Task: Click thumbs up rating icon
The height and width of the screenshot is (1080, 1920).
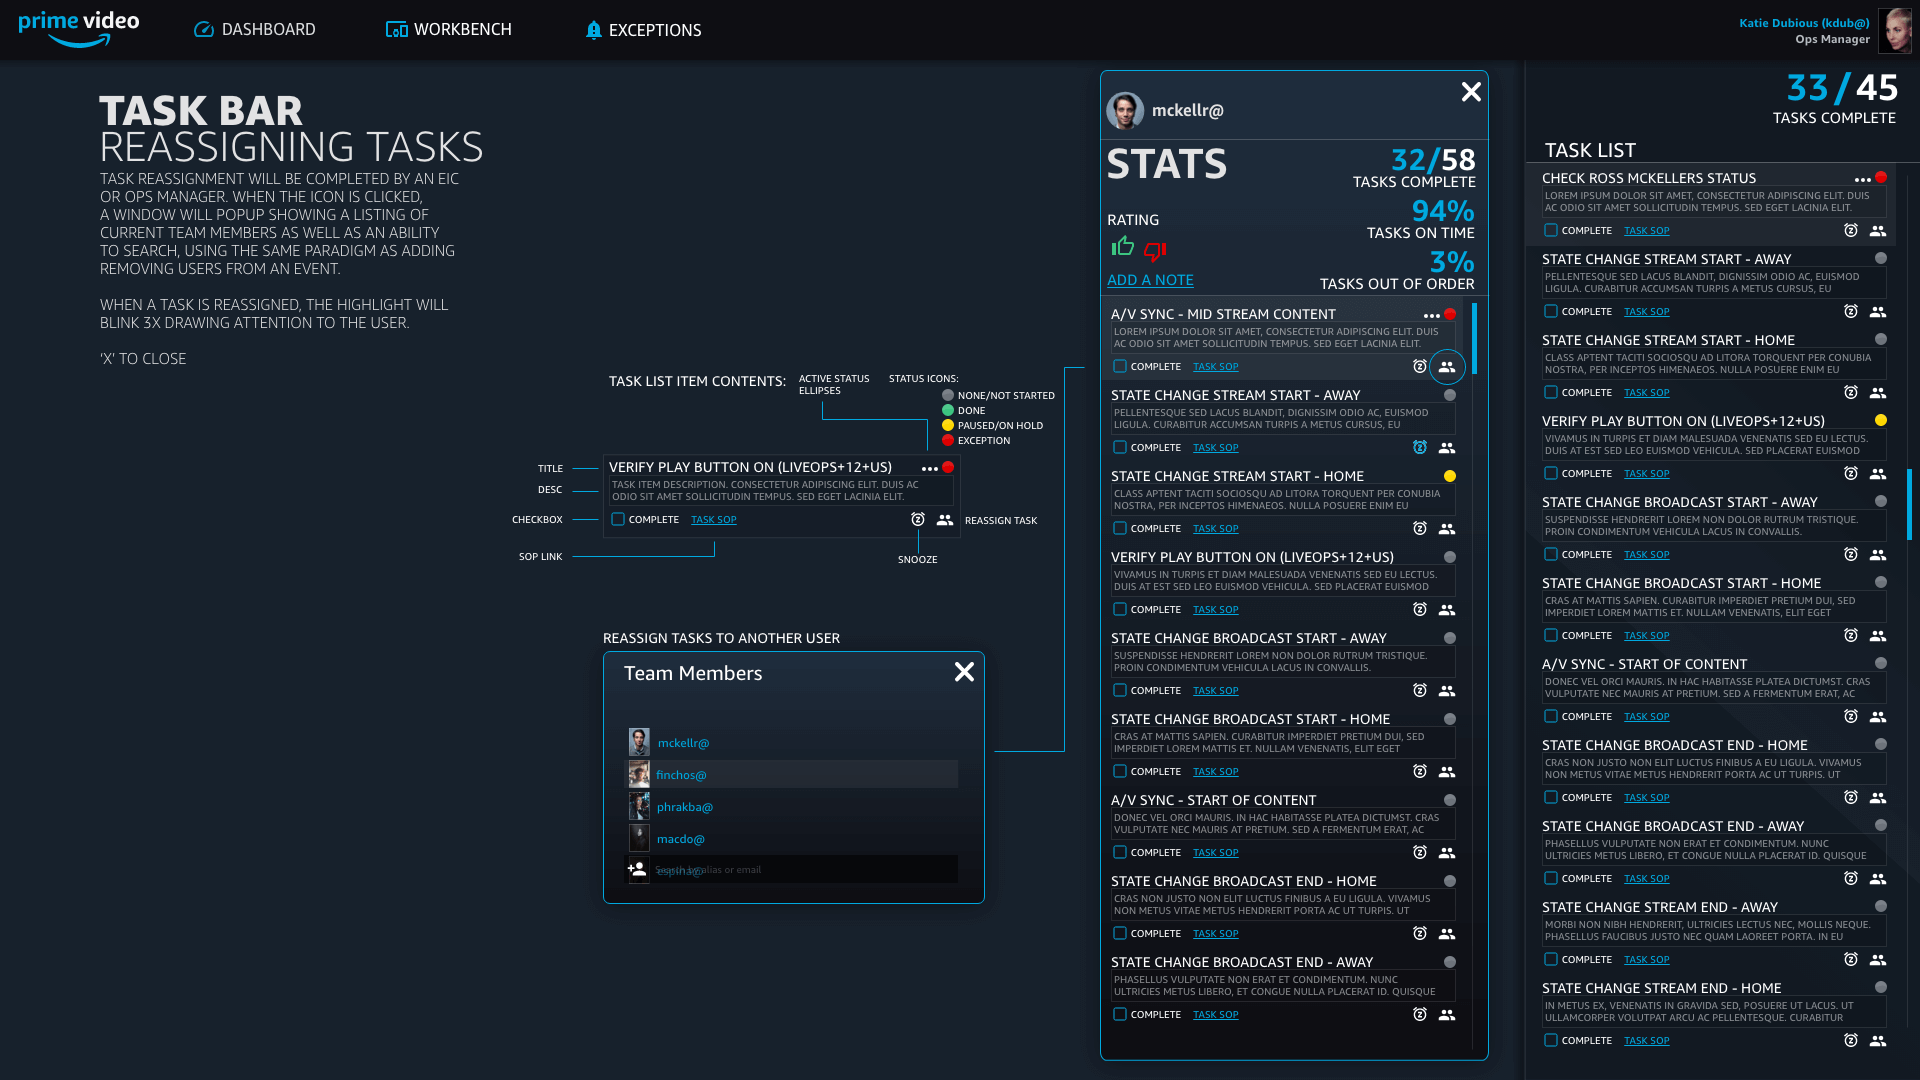Action: click(1122, 247)
